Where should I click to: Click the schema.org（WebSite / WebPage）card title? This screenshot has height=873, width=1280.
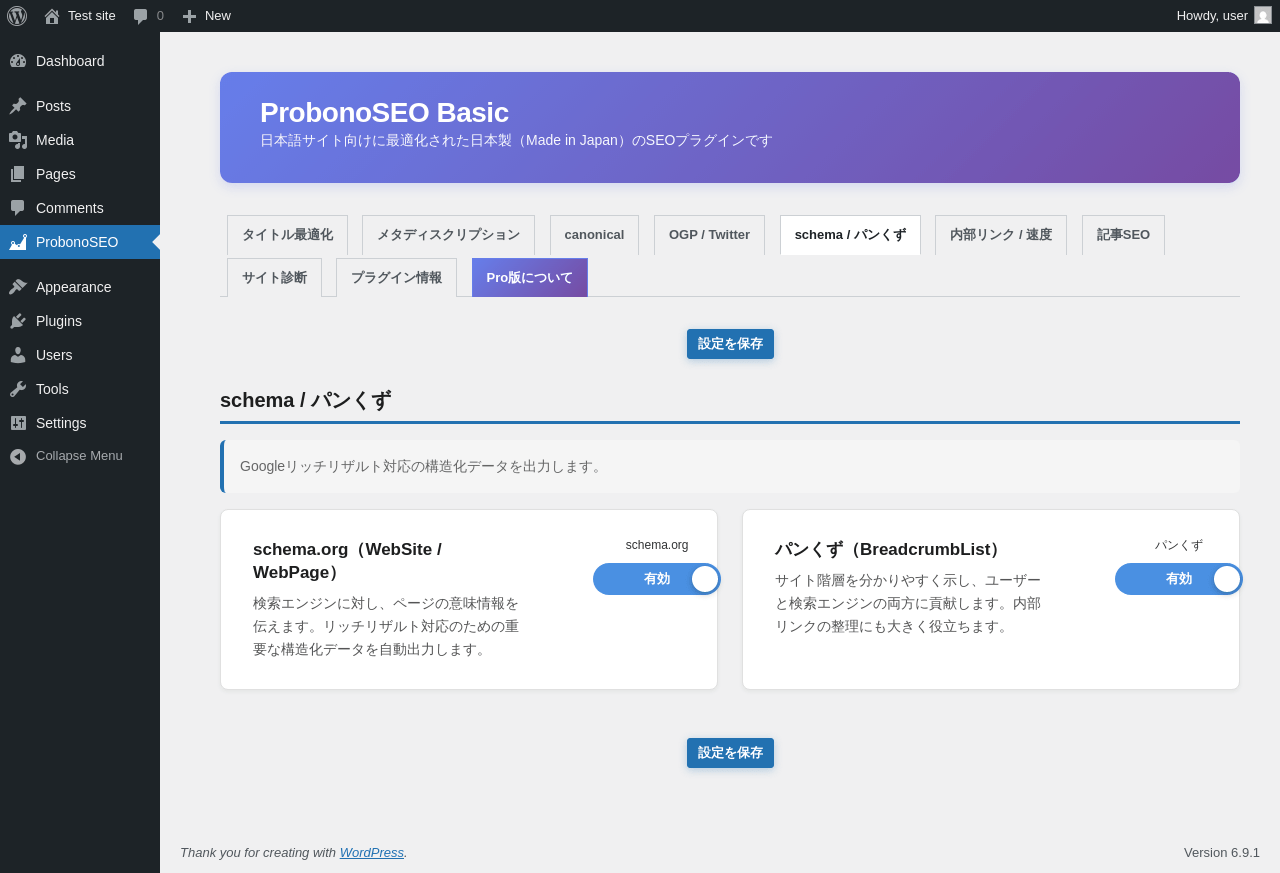(x=347, y=561)
